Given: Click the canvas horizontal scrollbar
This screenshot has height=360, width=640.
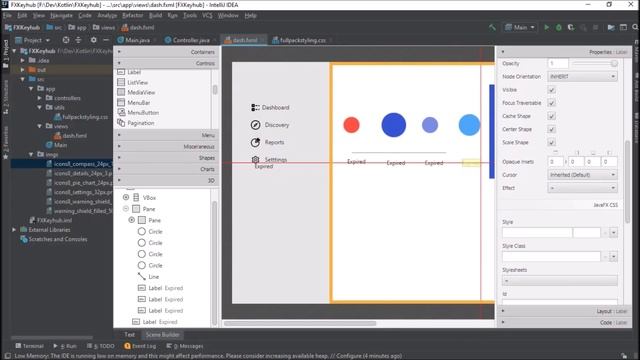Looking at the screenshot, I should [300, 324].
